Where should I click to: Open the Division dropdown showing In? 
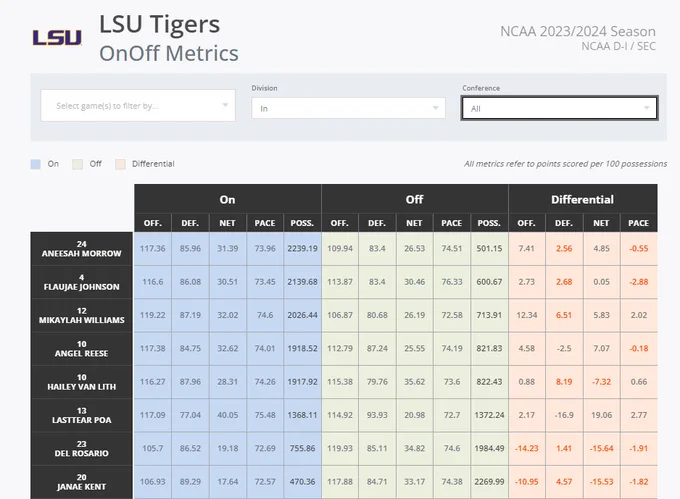tap(348, 108)
